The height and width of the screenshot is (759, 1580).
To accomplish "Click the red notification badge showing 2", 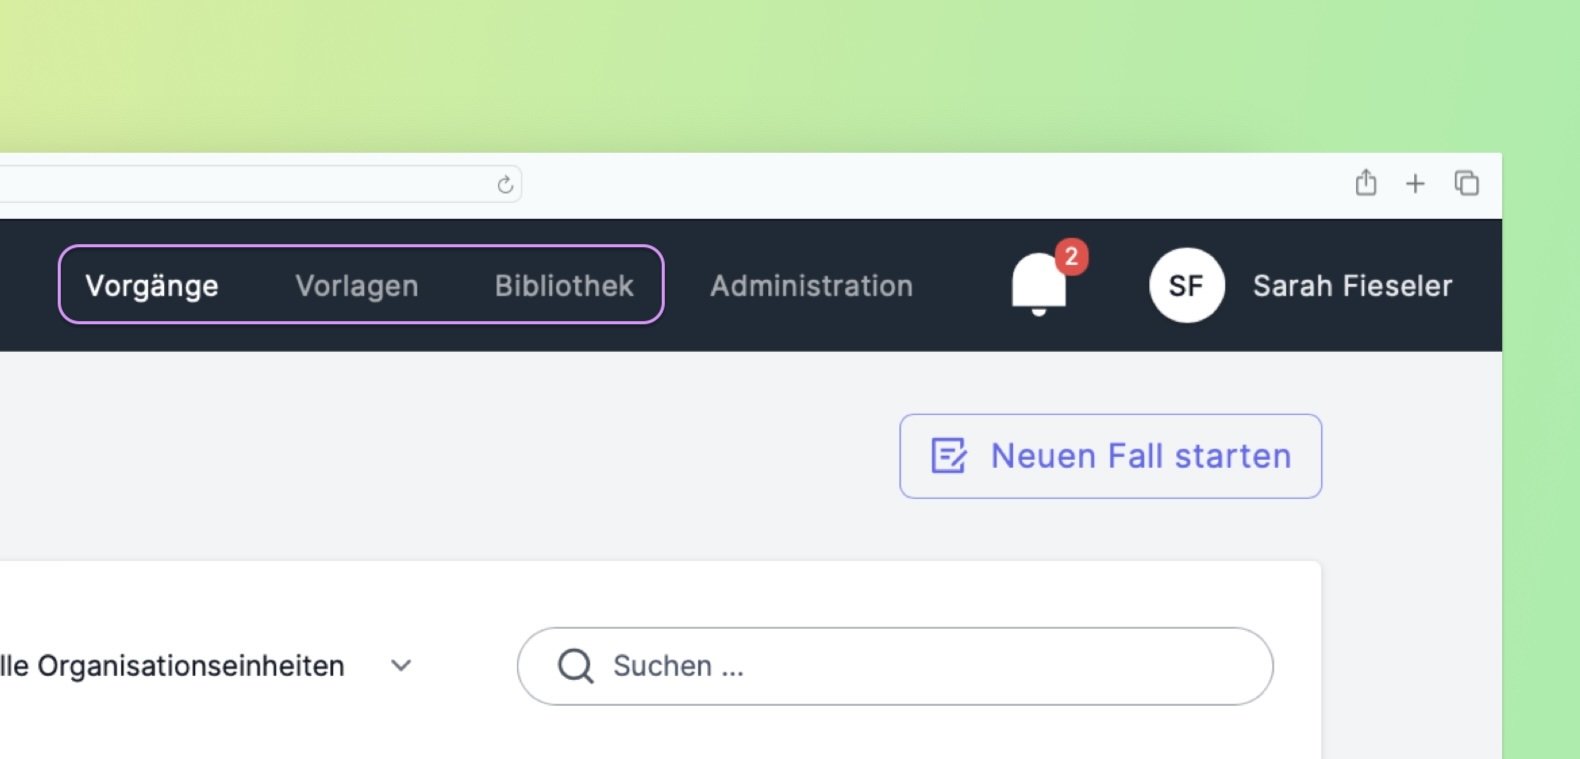I will 1071,257.
